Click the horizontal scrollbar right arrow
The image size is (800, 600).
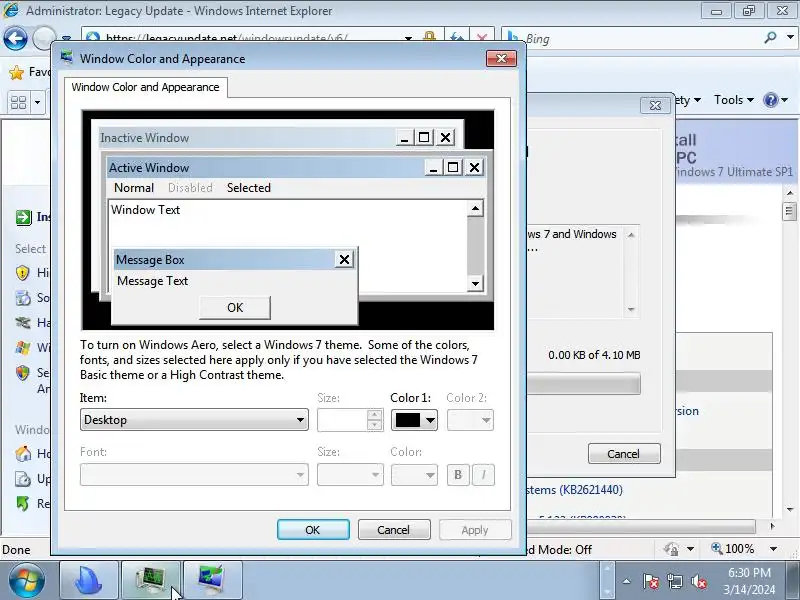pyautogui.click(x=772, y=526)
